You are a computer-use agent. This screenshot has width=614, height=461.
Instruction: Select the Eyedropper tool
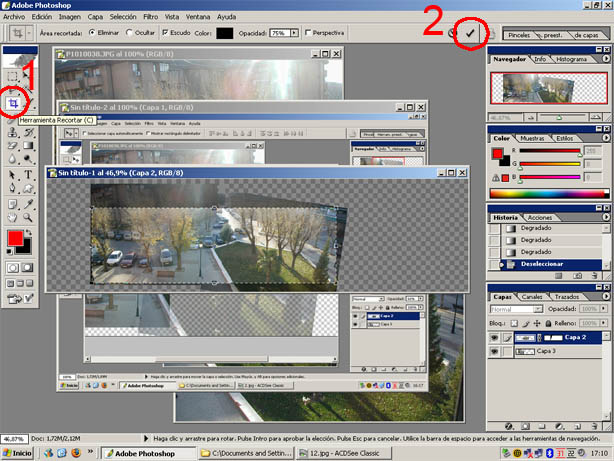pos(28,204)
